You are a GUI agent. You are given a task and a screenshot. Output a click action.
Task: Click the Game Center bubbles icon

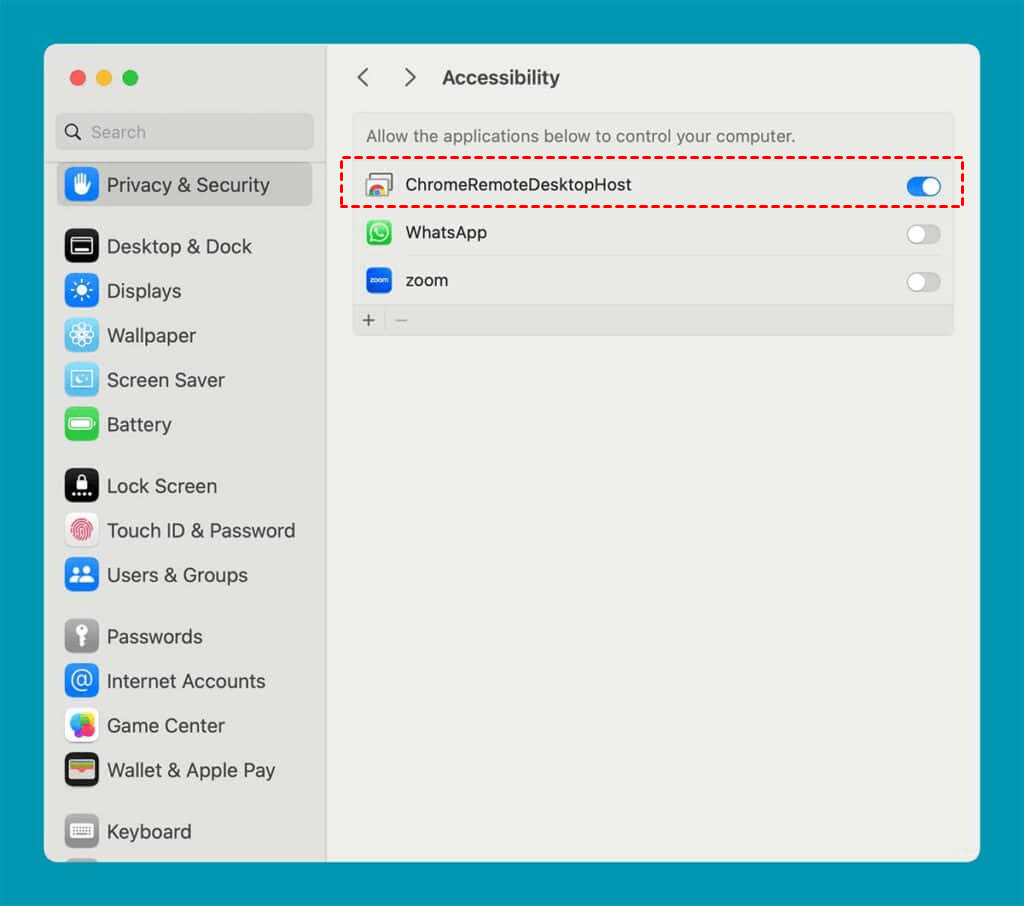coord(82,724)
